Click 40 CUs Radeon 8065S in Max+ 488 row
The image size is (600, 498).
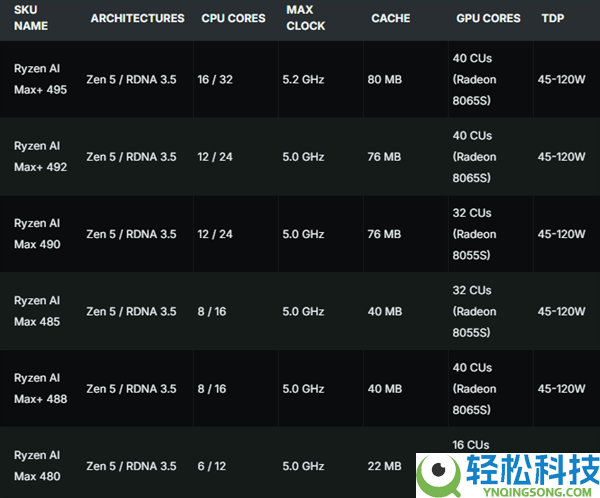tap(474, 389)
